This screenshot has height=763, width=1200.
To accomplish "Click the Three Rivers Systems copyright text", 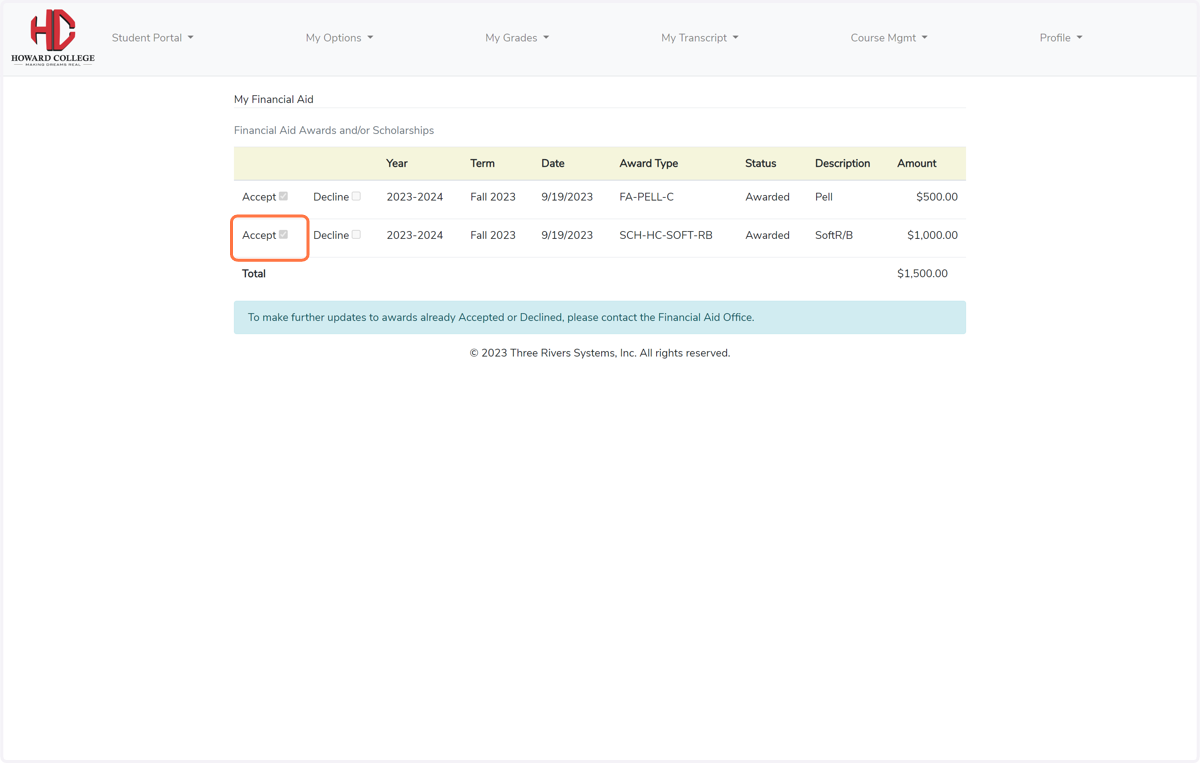I will click(600, 353).
